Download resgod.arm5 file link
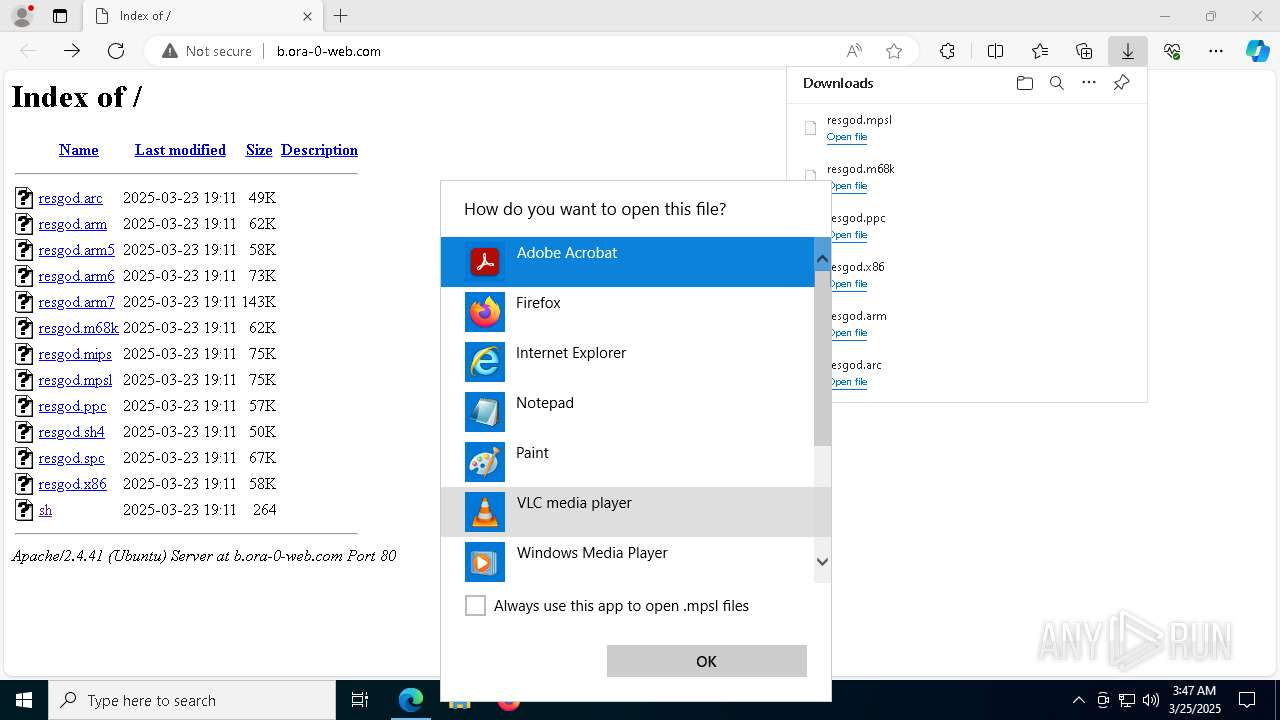This screenshot has width=1280, height=720. point(76,250)
